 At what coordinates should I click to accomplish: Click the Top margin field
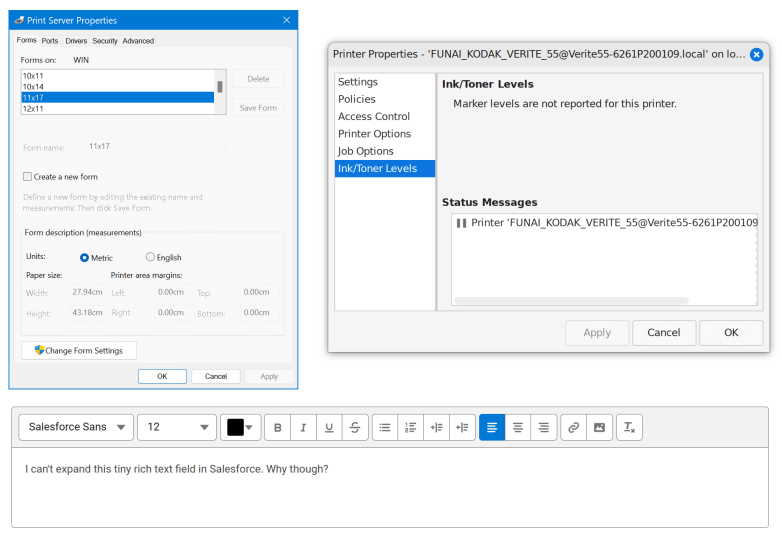pyautogui.click(x=259, y=292)
